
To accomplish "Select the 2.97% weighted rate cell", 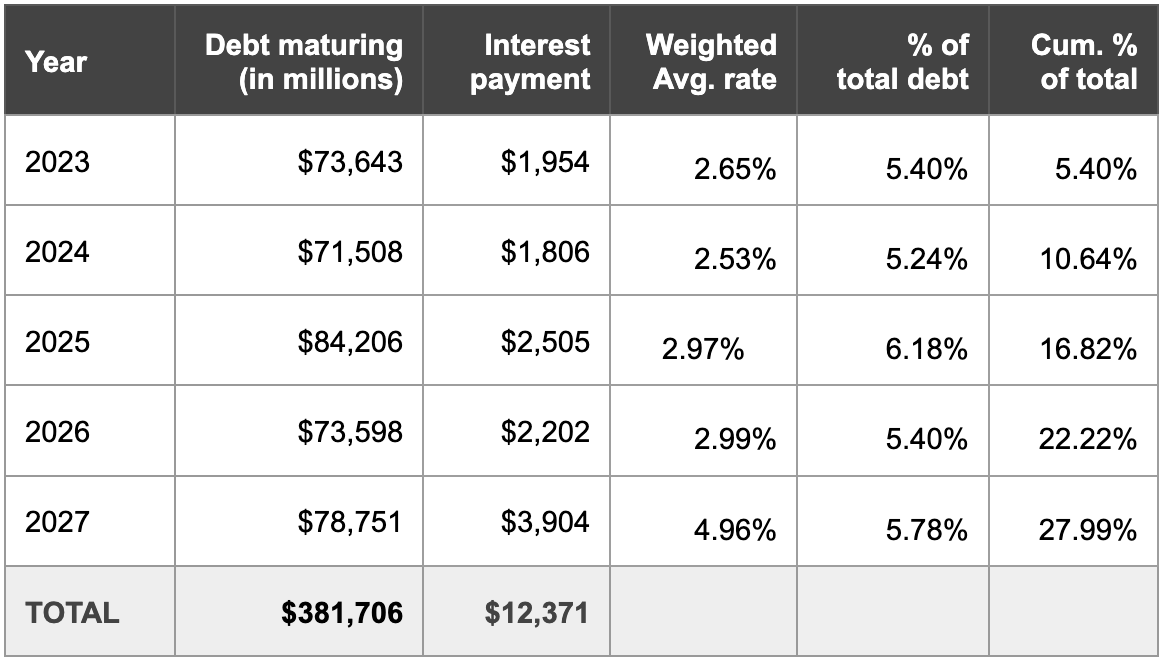I will coord(703,350).
